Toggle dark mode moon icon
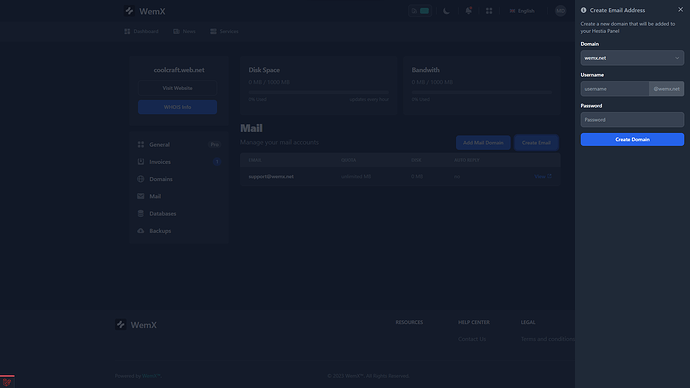 coord(446,11)
